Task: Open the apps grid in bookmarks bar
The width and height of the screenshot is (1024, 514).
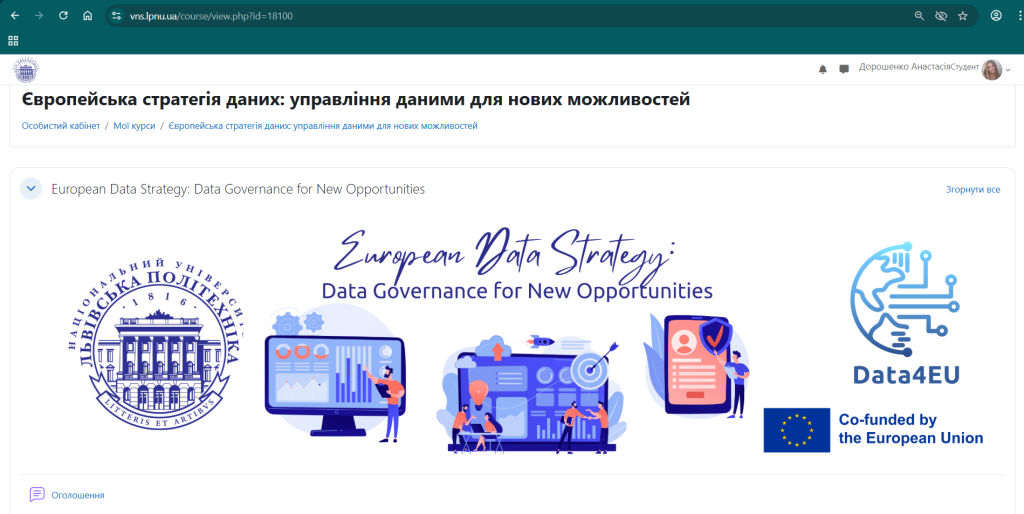Action: (13, 41)
